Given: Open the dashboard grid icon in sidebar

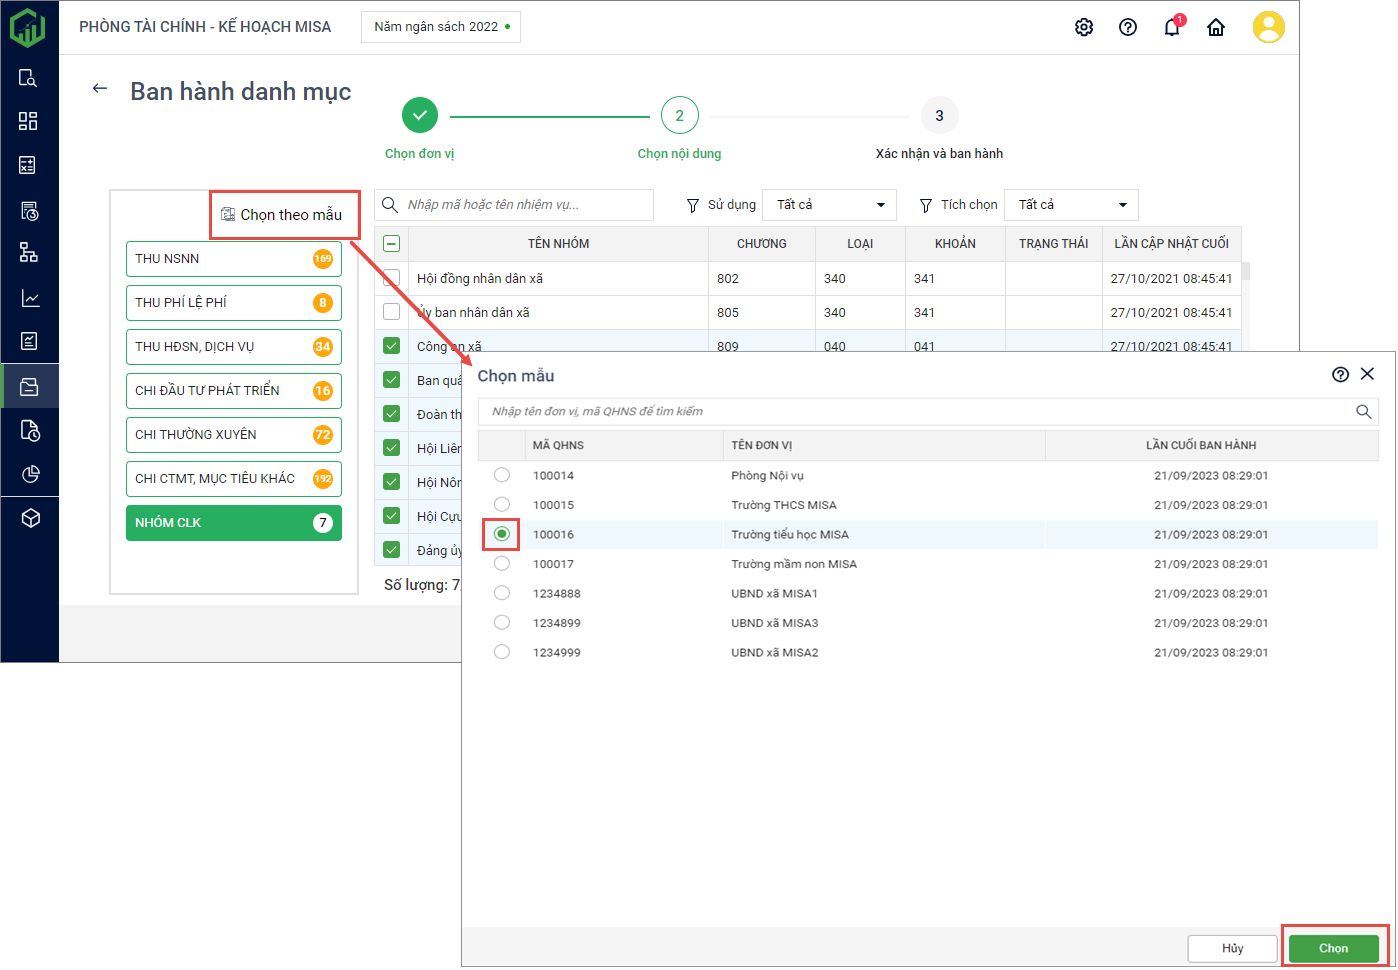Looking at the screenshot, I should 28,121.
